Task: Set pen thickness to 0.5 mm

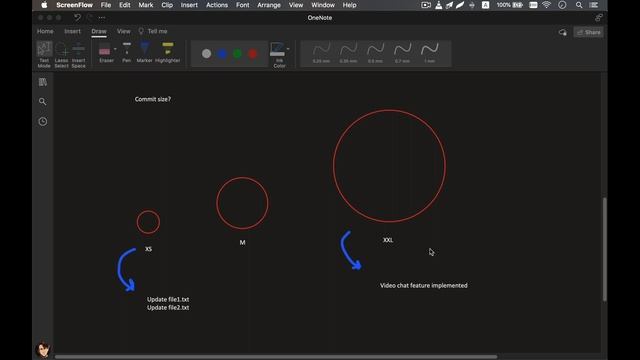Action: 375,53
